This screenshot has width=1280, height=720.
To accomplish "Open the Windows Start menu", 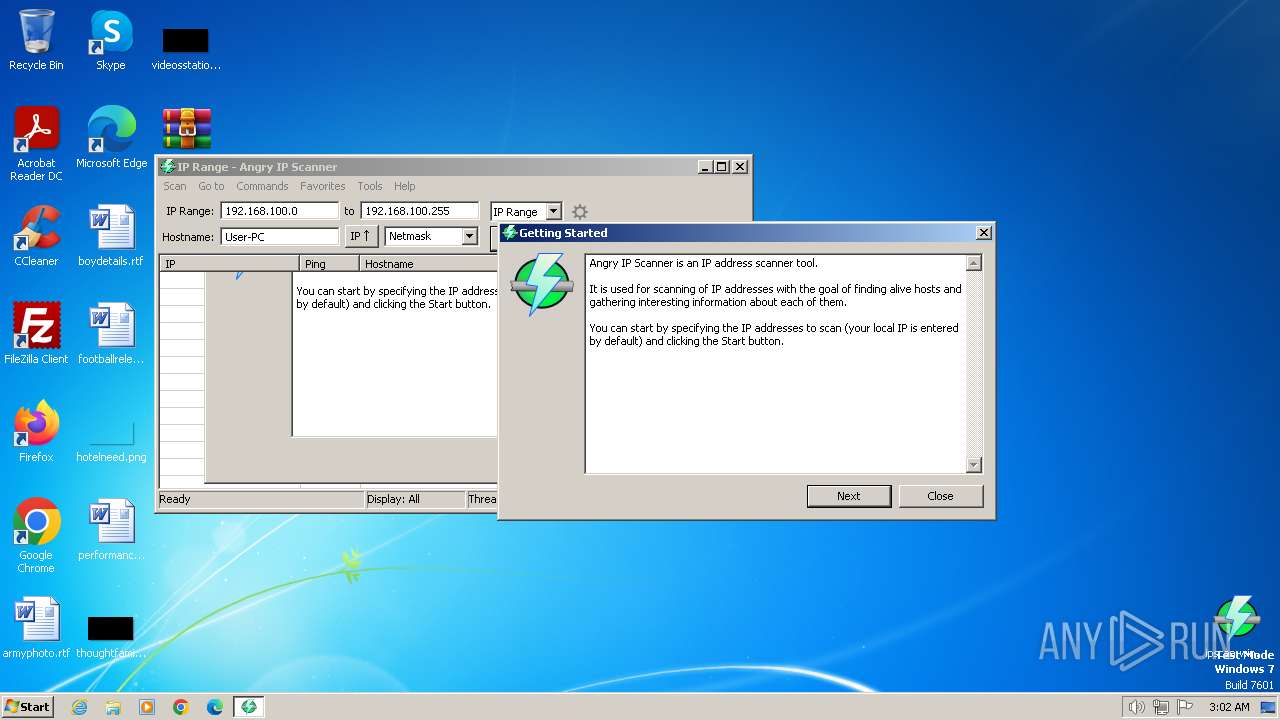I will pyautogui.click(x=27, y=707).
